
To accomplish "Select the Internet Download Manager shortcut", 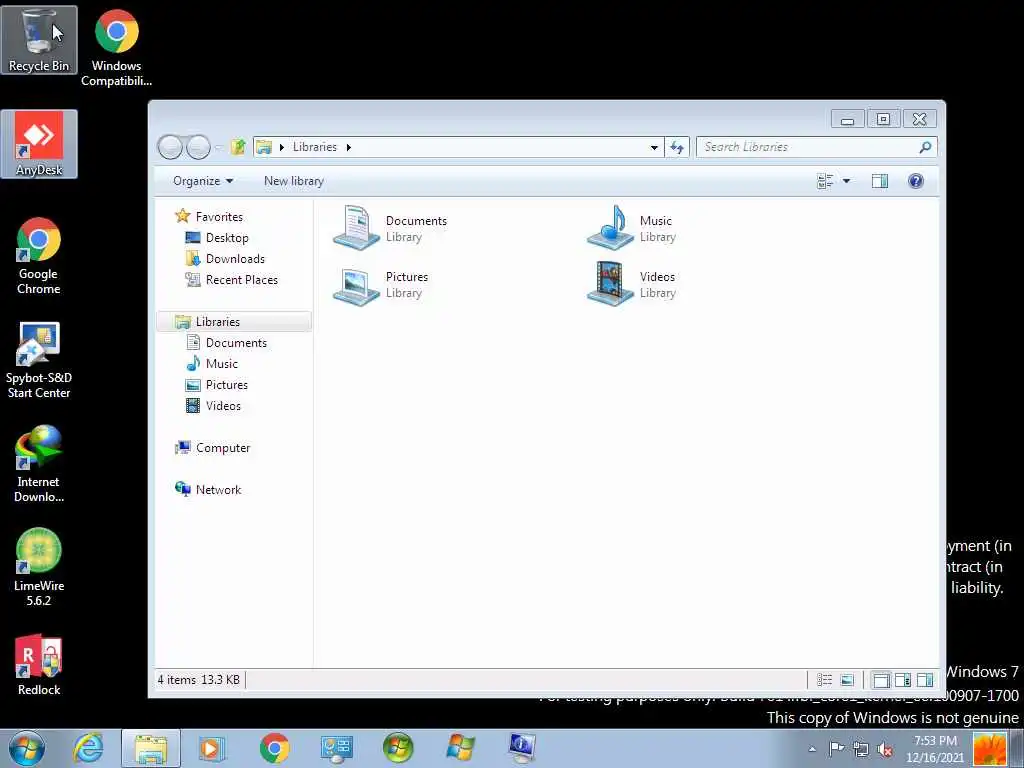I will 39,464.
